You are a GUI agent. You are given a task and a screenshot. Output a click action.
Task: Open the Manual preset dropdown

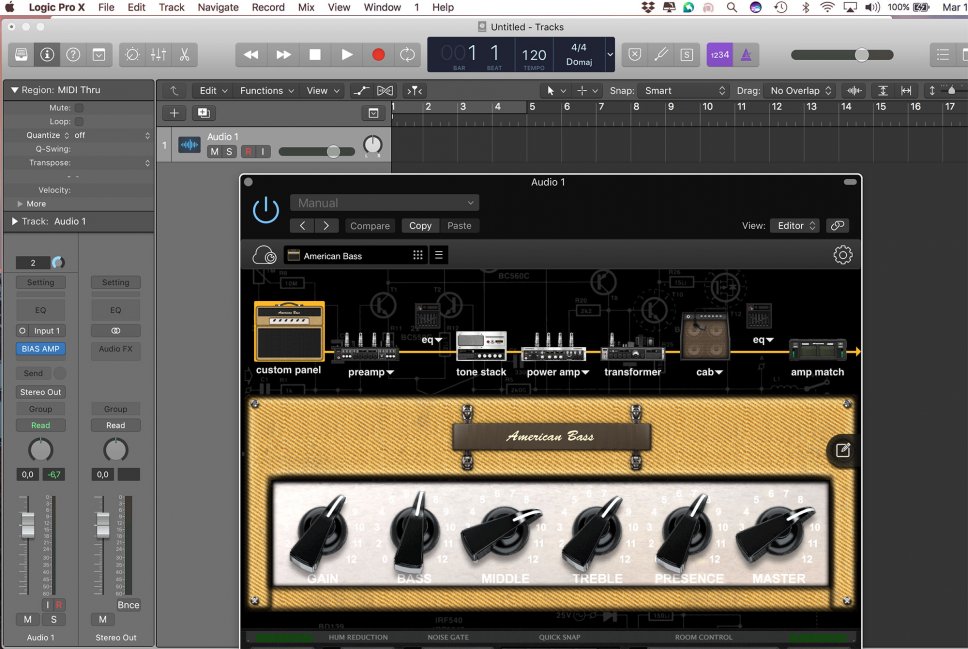(384, 203)
